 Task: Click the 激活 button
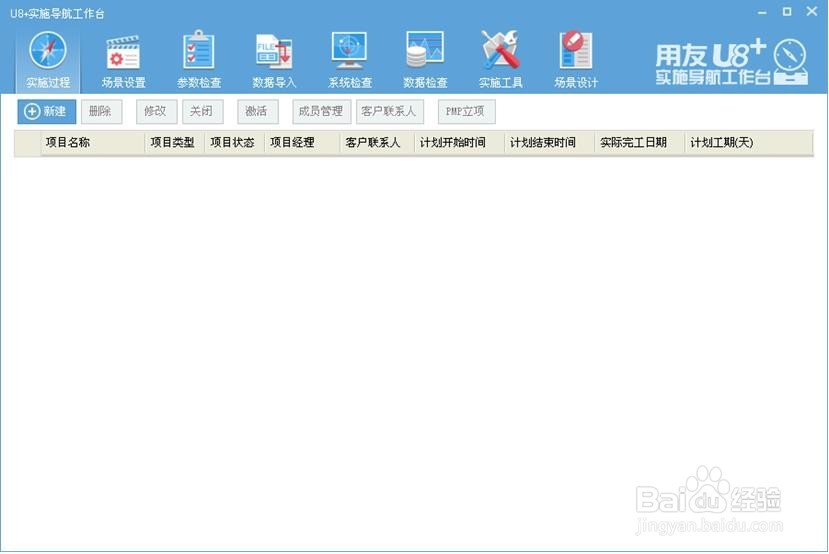tap(257, 112)
